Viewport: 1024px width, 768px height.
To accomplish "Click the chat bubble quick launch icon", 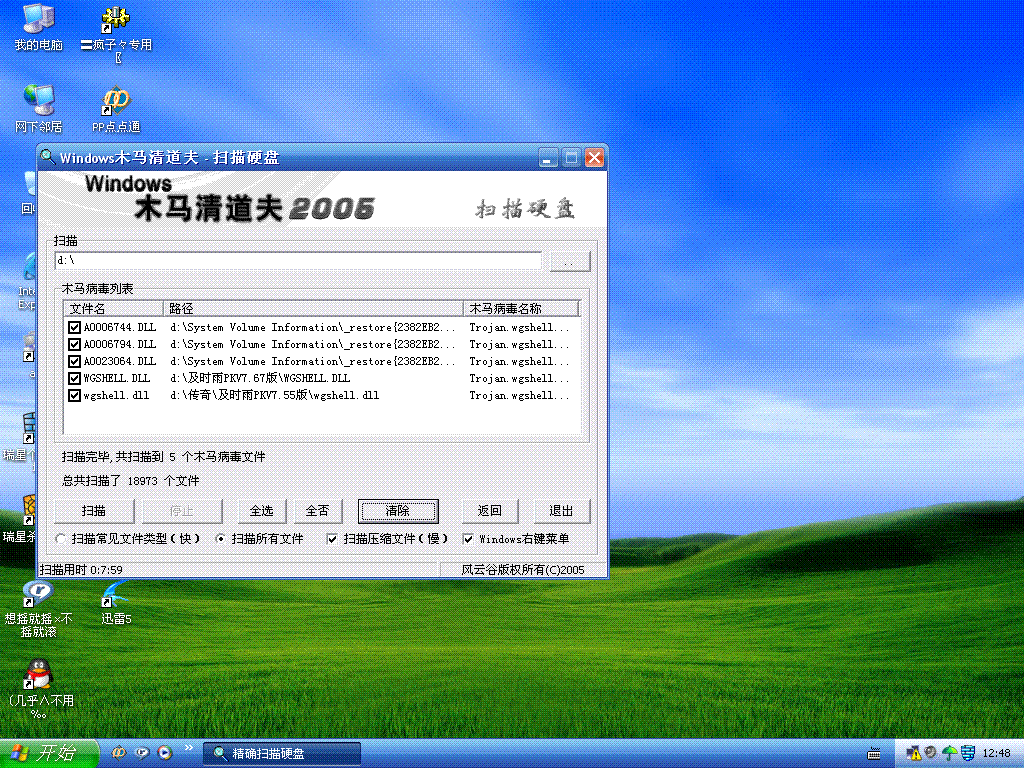I will 142,753.
